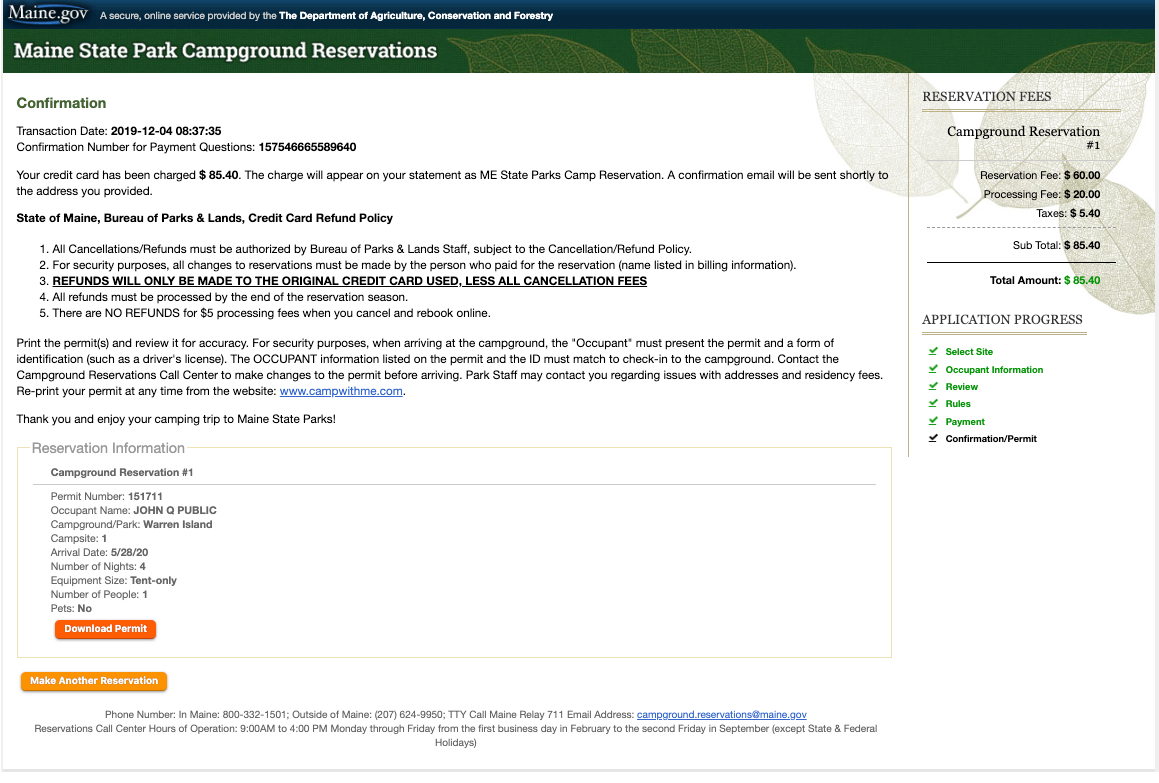This screenshot has width=1159, height=783.
Task: Click the Reservation Information section legend
Action: pos(108,448)
